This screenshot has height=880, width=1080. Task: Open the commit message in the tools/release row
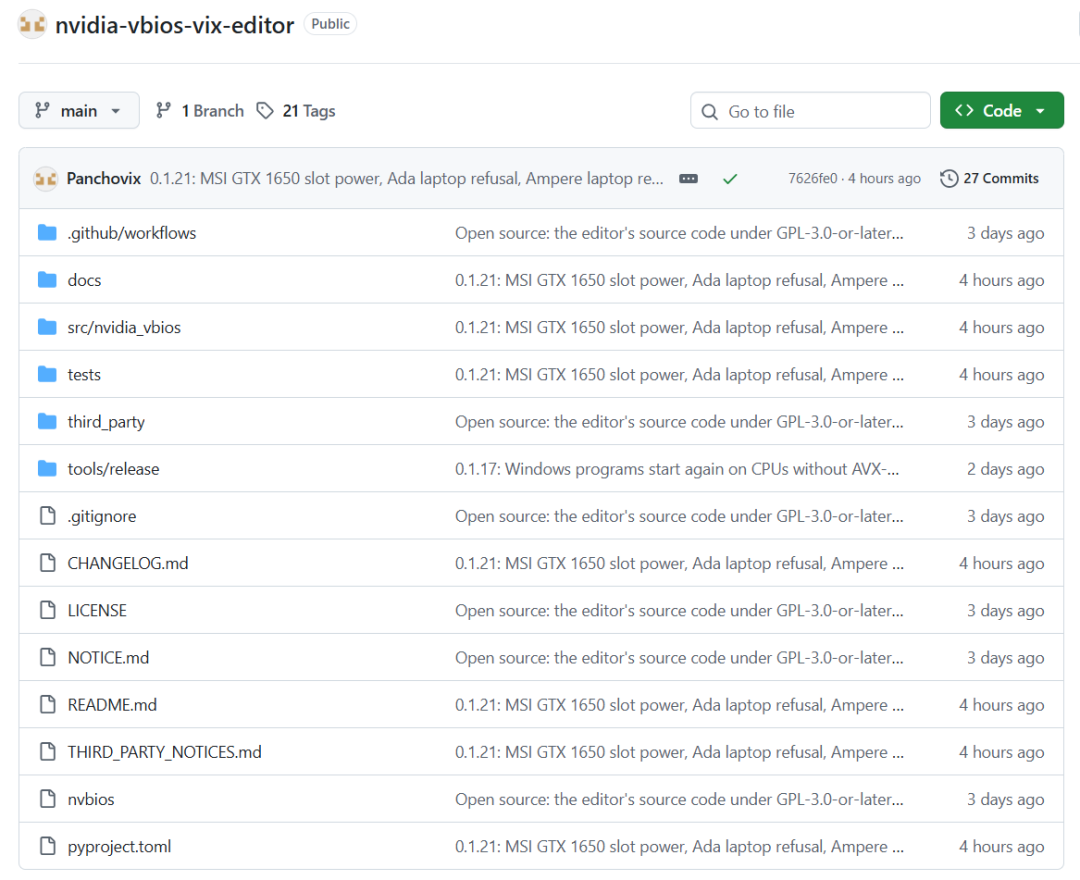click(x=677, y=469)
